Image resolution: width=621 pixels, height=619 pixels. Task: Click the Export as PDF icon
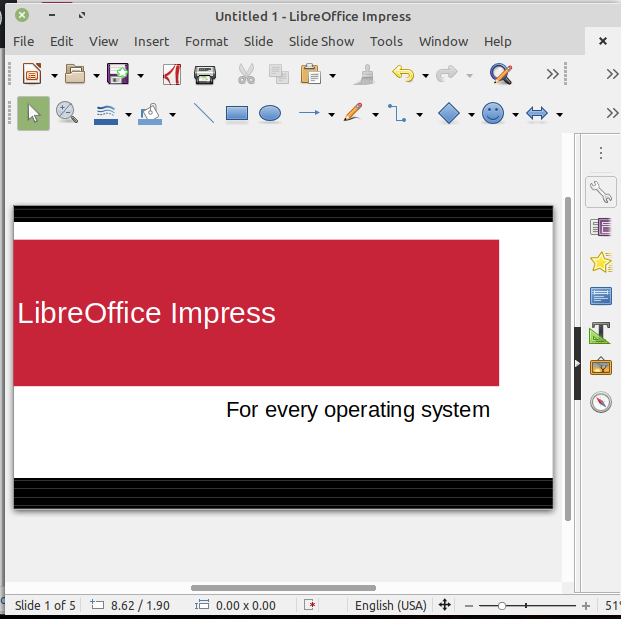[x=171, y=74]
